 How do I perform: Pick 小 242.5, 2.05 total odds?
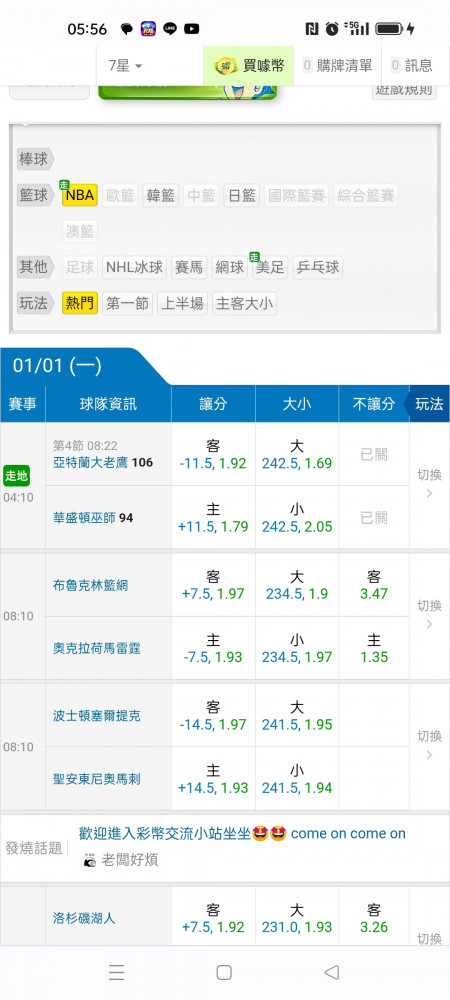pos(296,517)
